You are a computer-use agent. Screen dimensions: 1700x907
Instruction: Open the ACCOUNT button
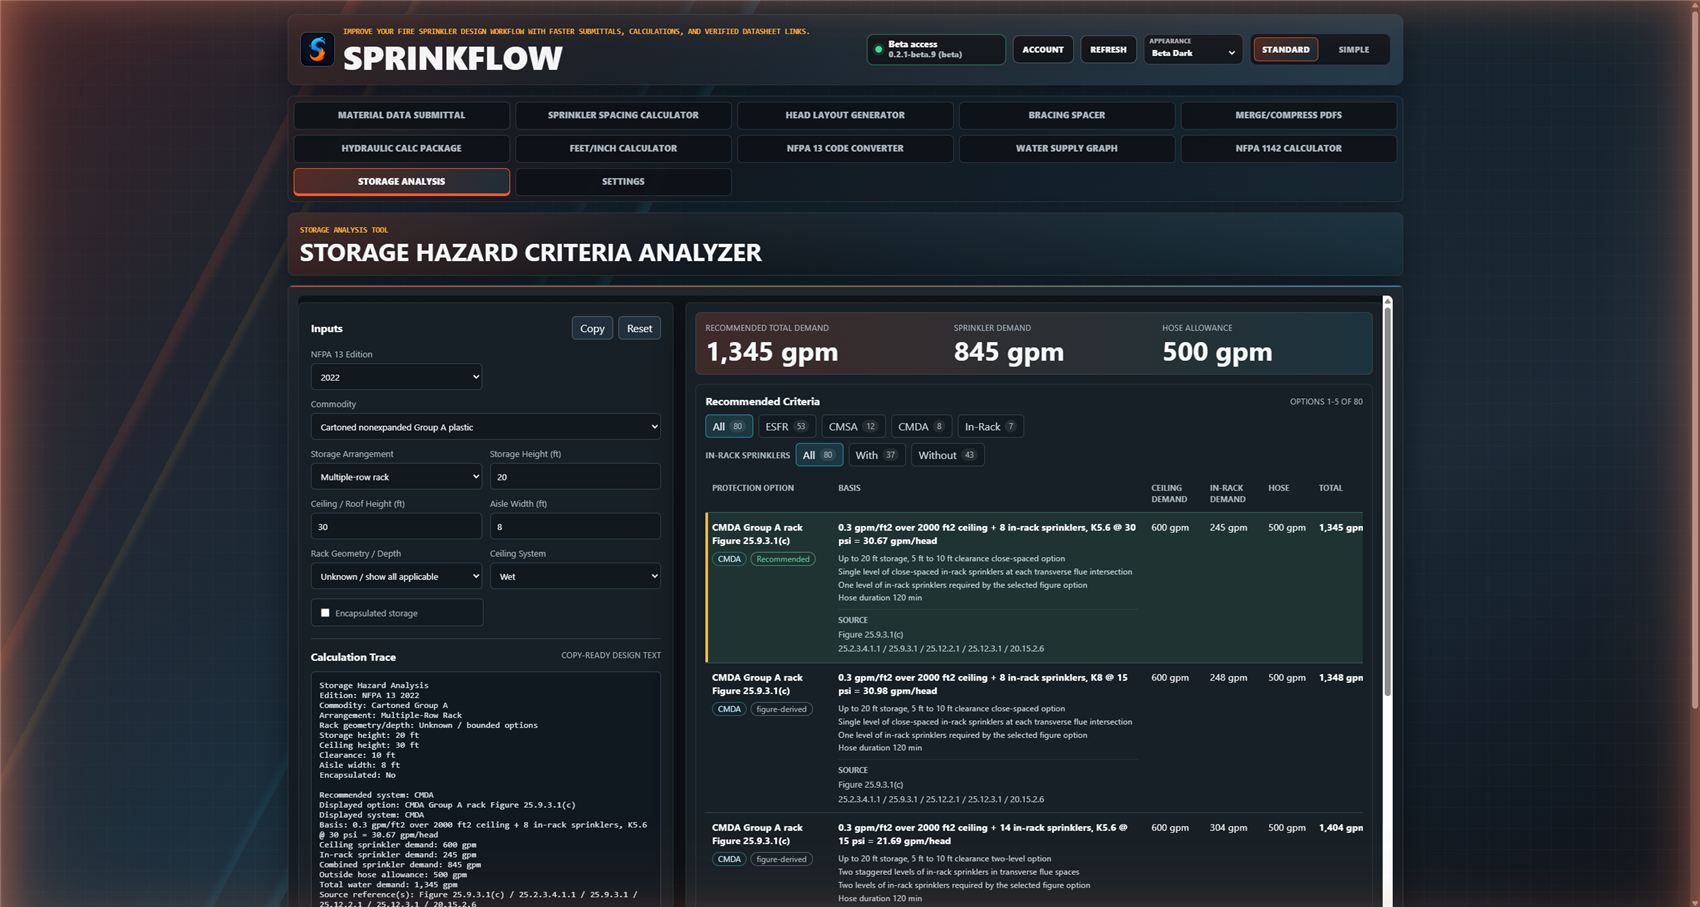pos(1043,49)
